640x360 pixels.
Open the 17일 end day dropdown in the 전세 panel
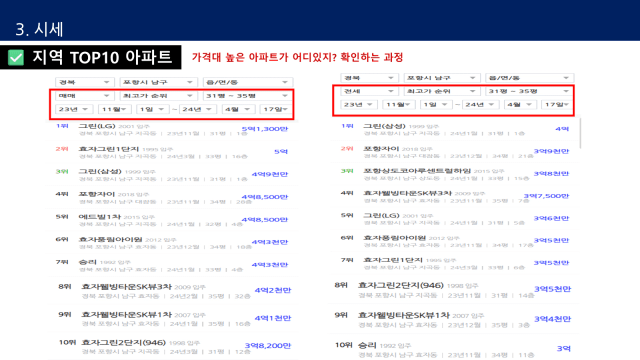[557, 104]
